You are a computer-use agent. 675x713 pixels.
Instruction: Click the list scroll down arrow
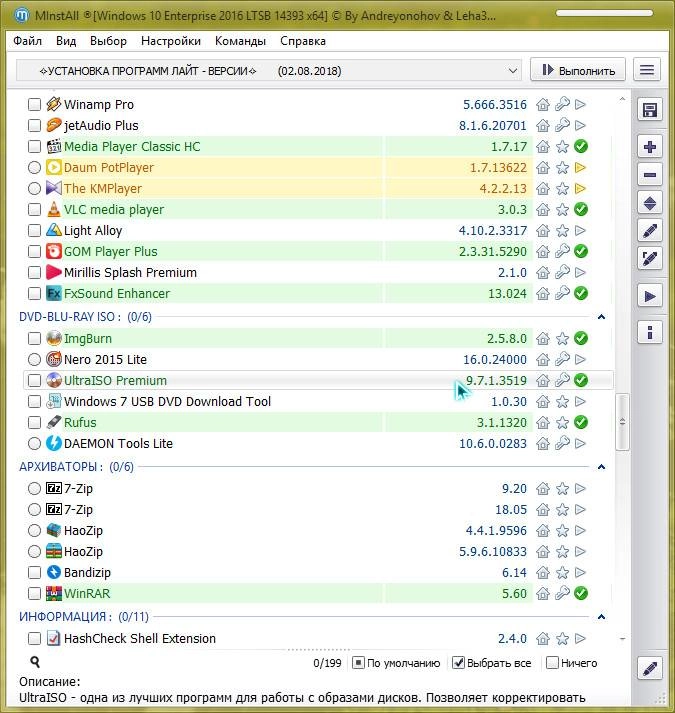(622, 639)
